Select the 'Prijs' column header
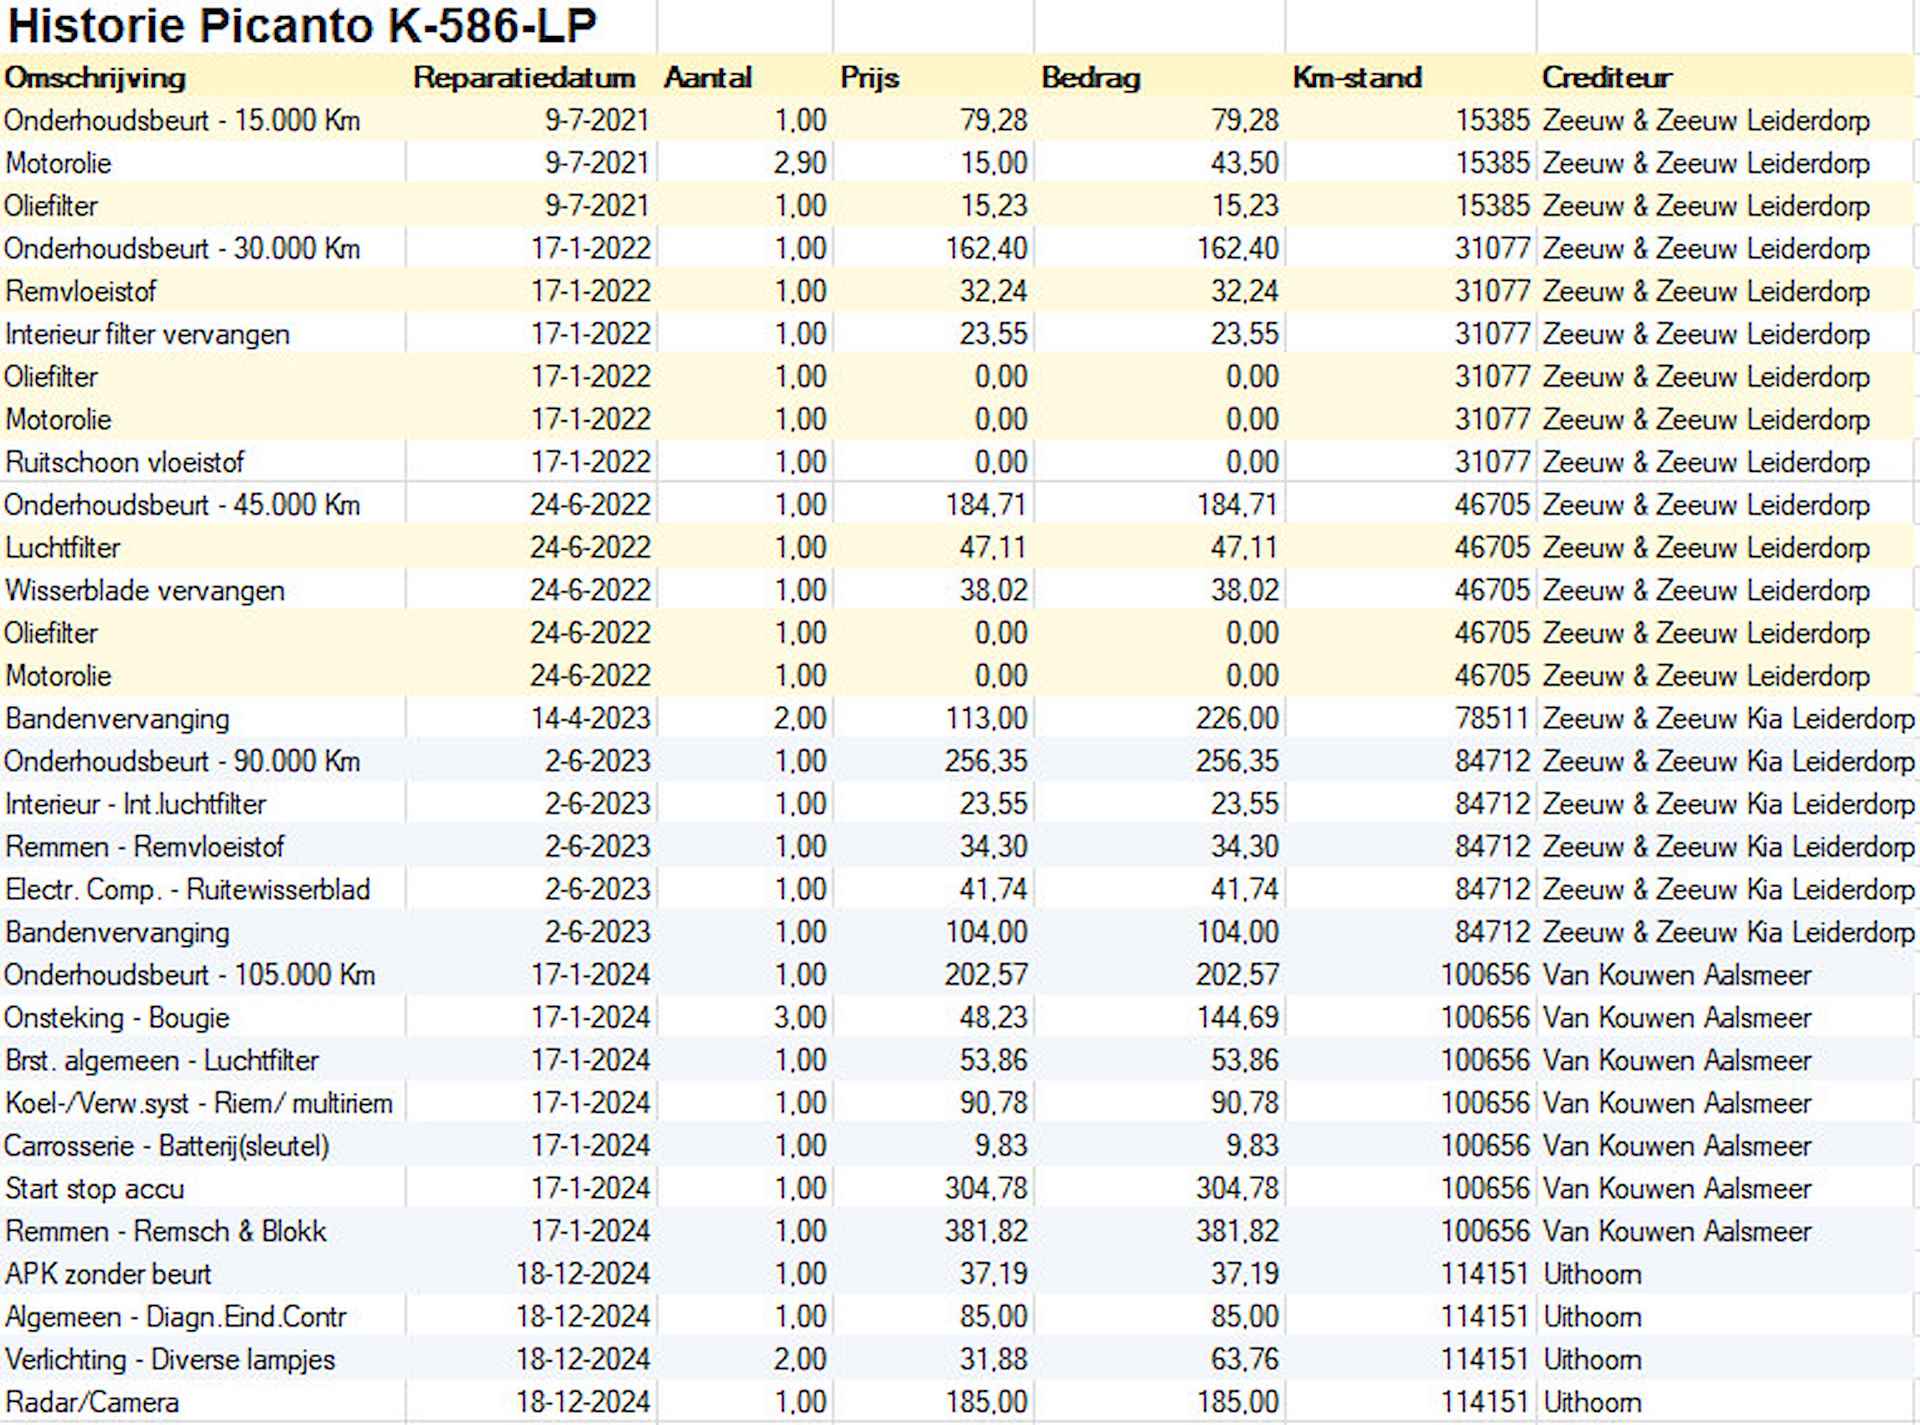The height and width of the screenshot is (1425, 1920). [x=869, y=78]
